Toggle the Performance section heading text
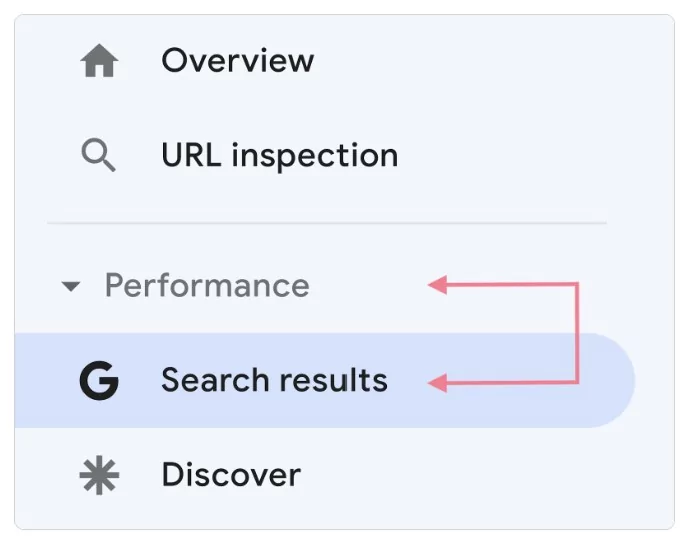 pos(207,286)
